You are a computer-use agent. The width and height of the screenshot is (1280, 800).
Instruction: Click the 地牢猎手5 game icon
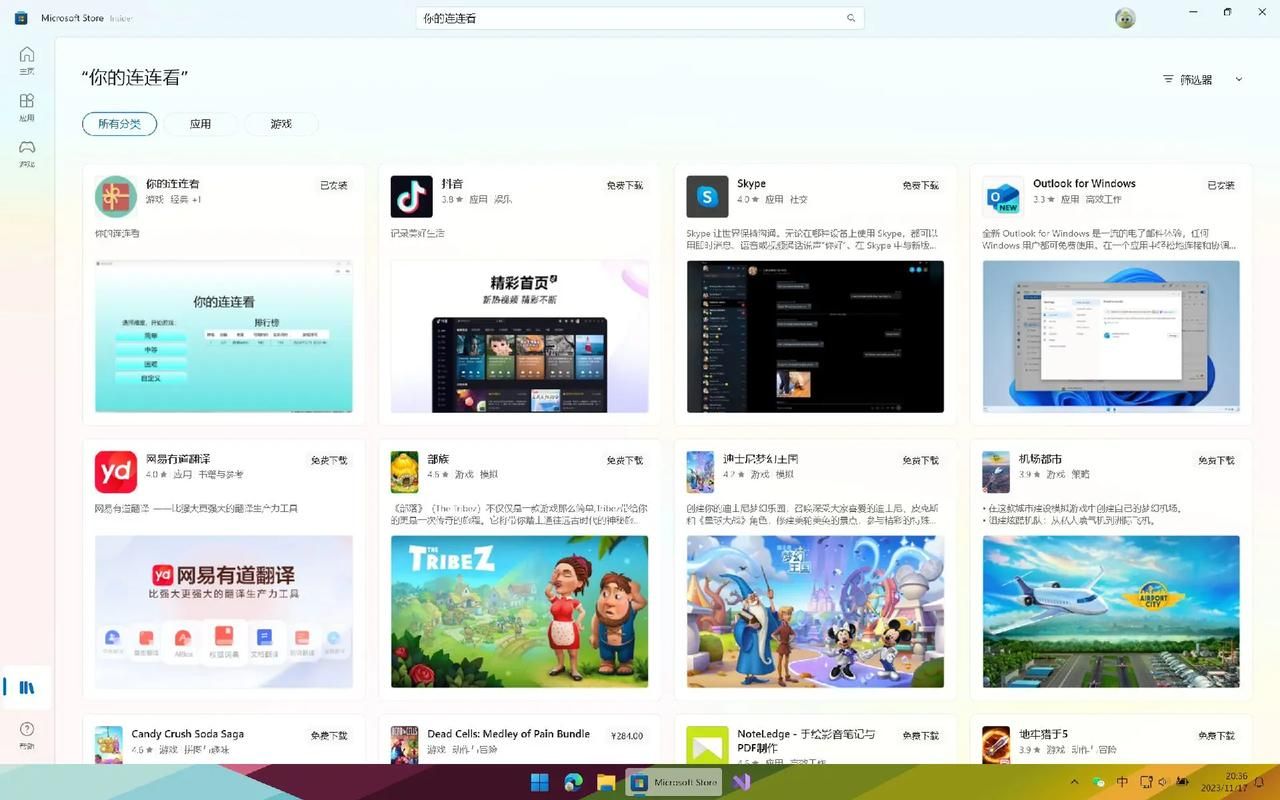(x=996, y=745)
